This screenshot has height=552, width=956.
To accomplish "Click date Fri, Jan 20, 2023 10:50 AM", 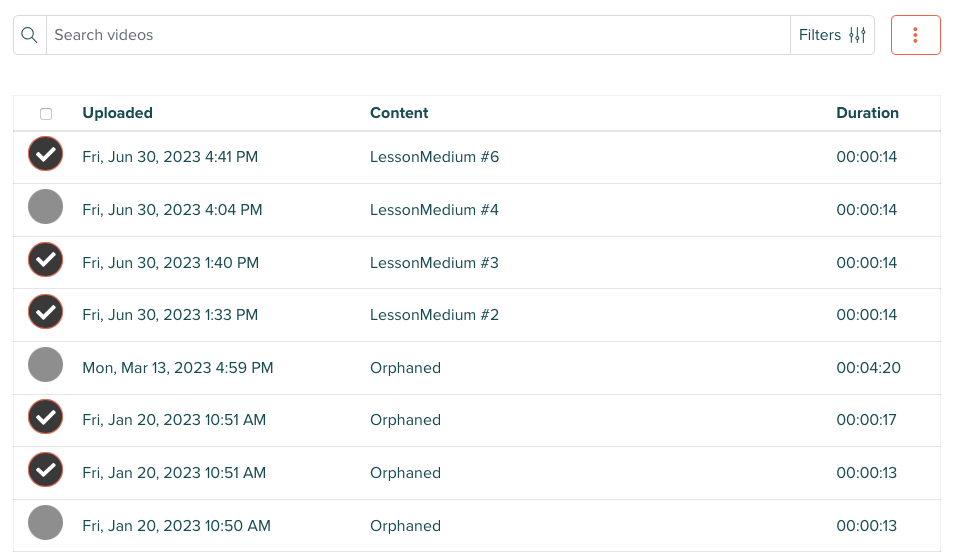I will 176,526.
